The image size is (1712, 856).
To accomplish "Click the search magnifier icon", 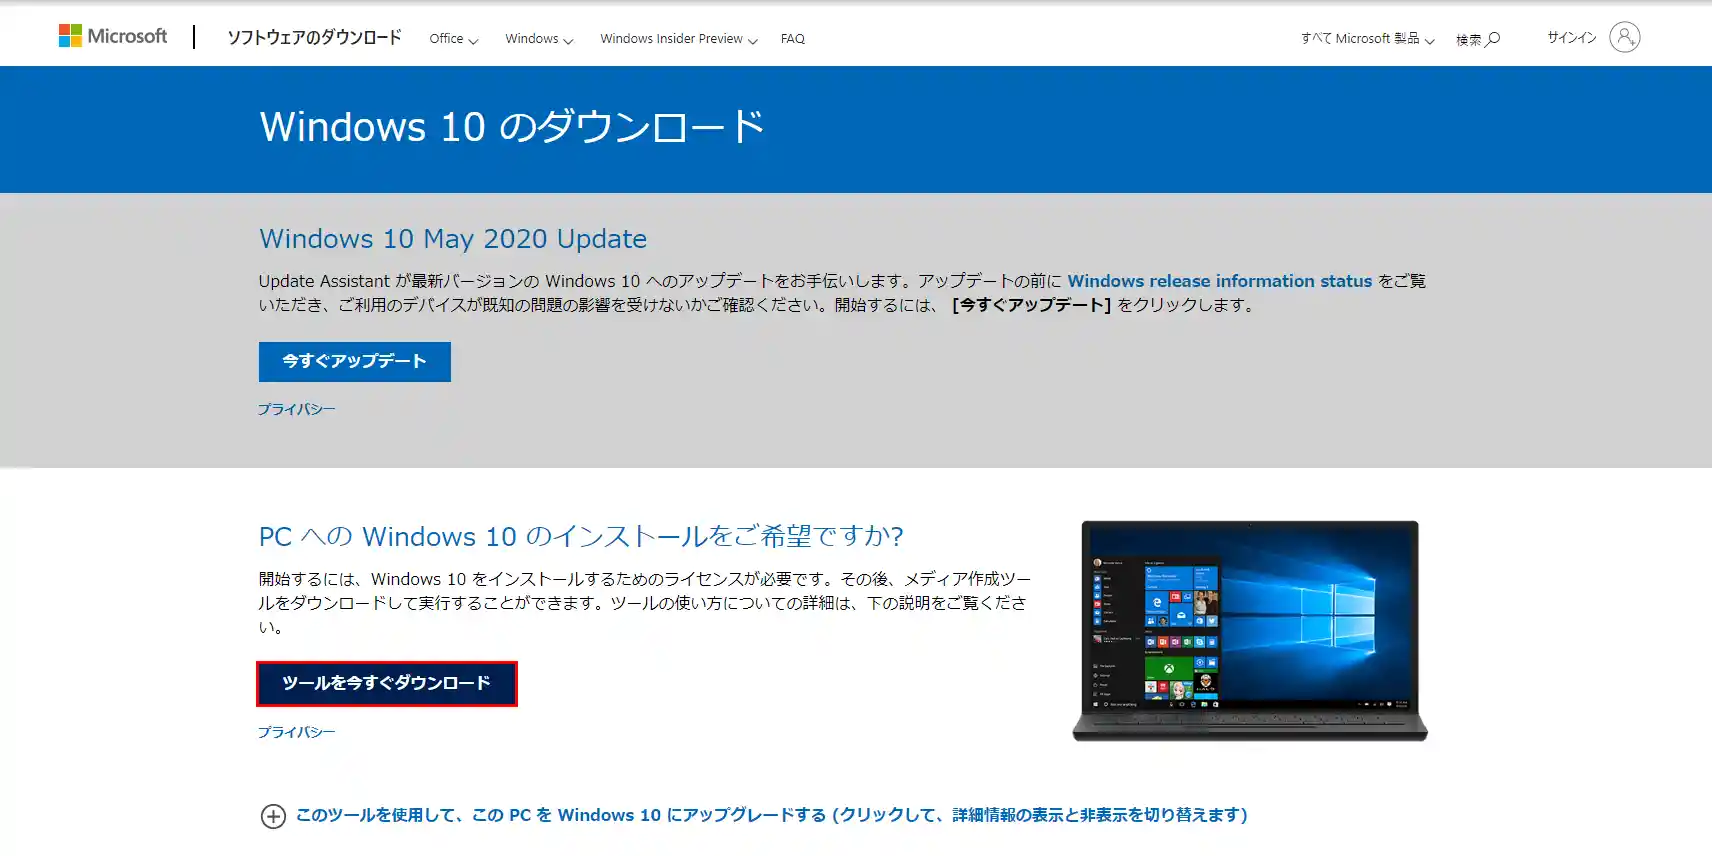I will tap(1493, 39).
